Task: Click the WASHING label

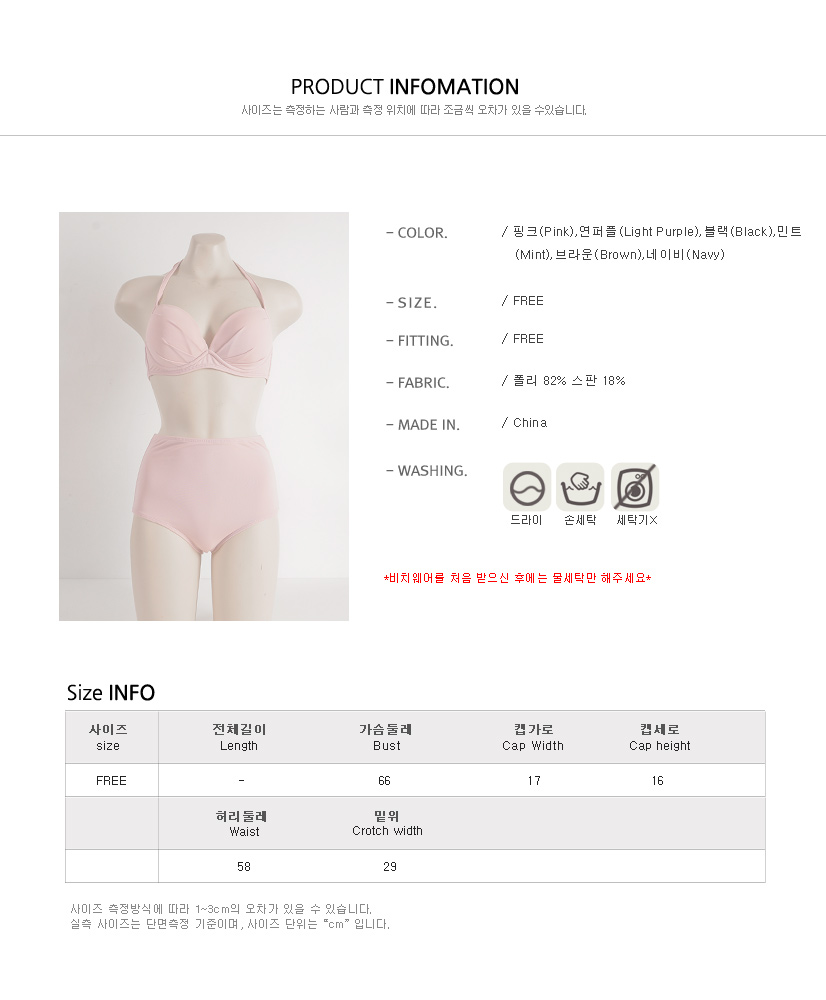Action: click(427, 471)
